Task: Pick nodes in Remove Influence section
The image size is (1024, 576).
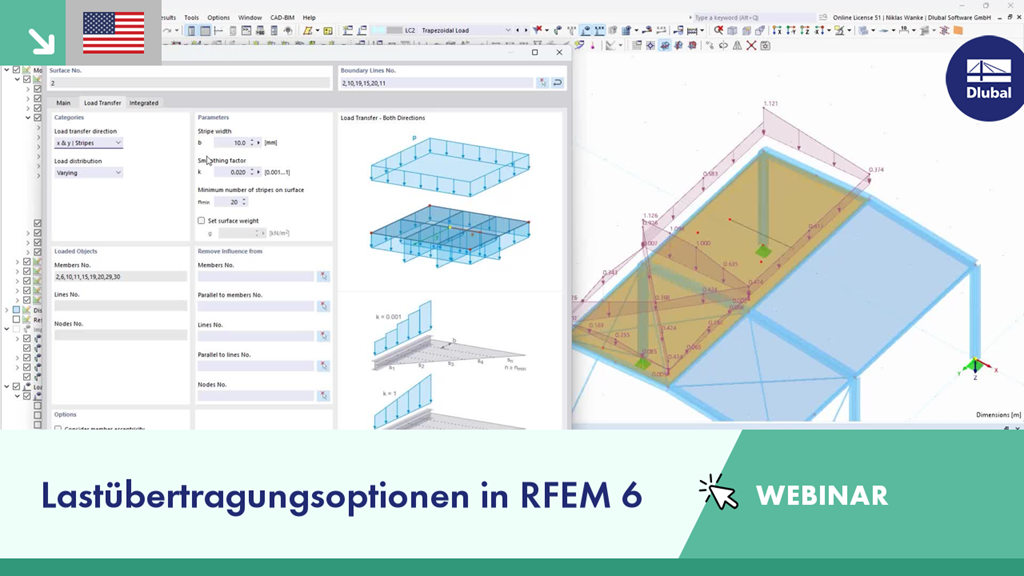Action: tap(323, 396)
